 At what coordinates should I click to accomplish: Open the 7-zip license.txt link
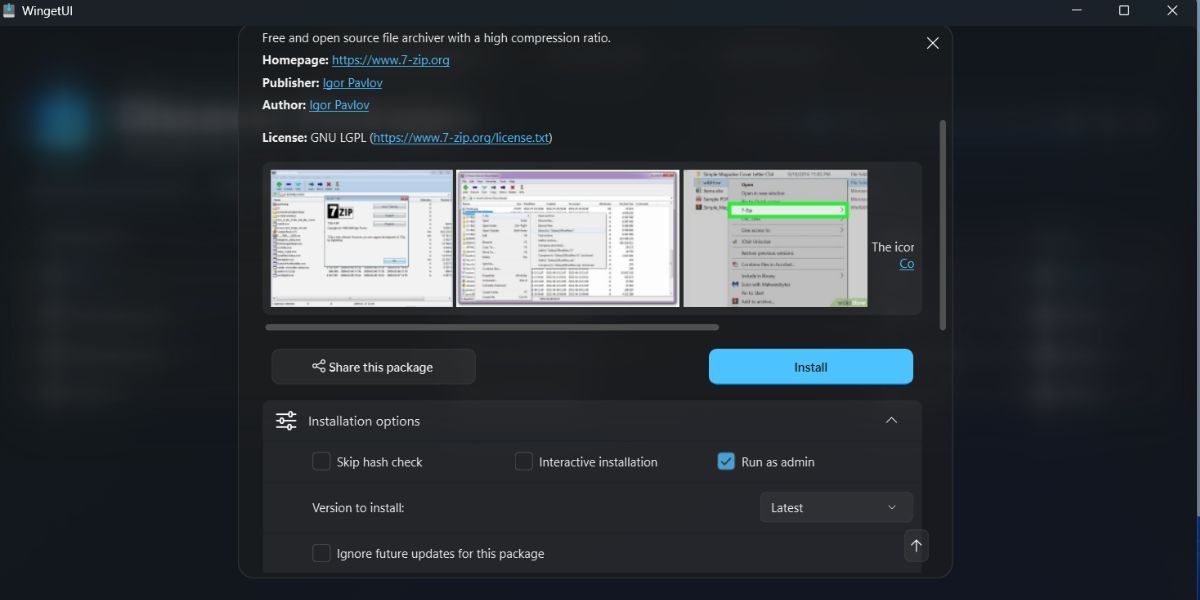[461, 138]
